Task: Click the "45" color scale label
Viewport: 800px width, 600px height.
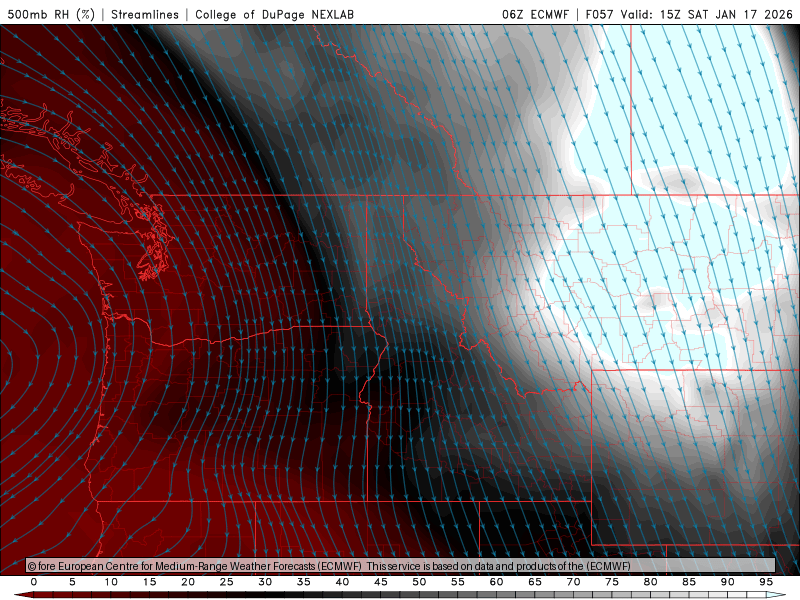Action: [x=381, y=582]
